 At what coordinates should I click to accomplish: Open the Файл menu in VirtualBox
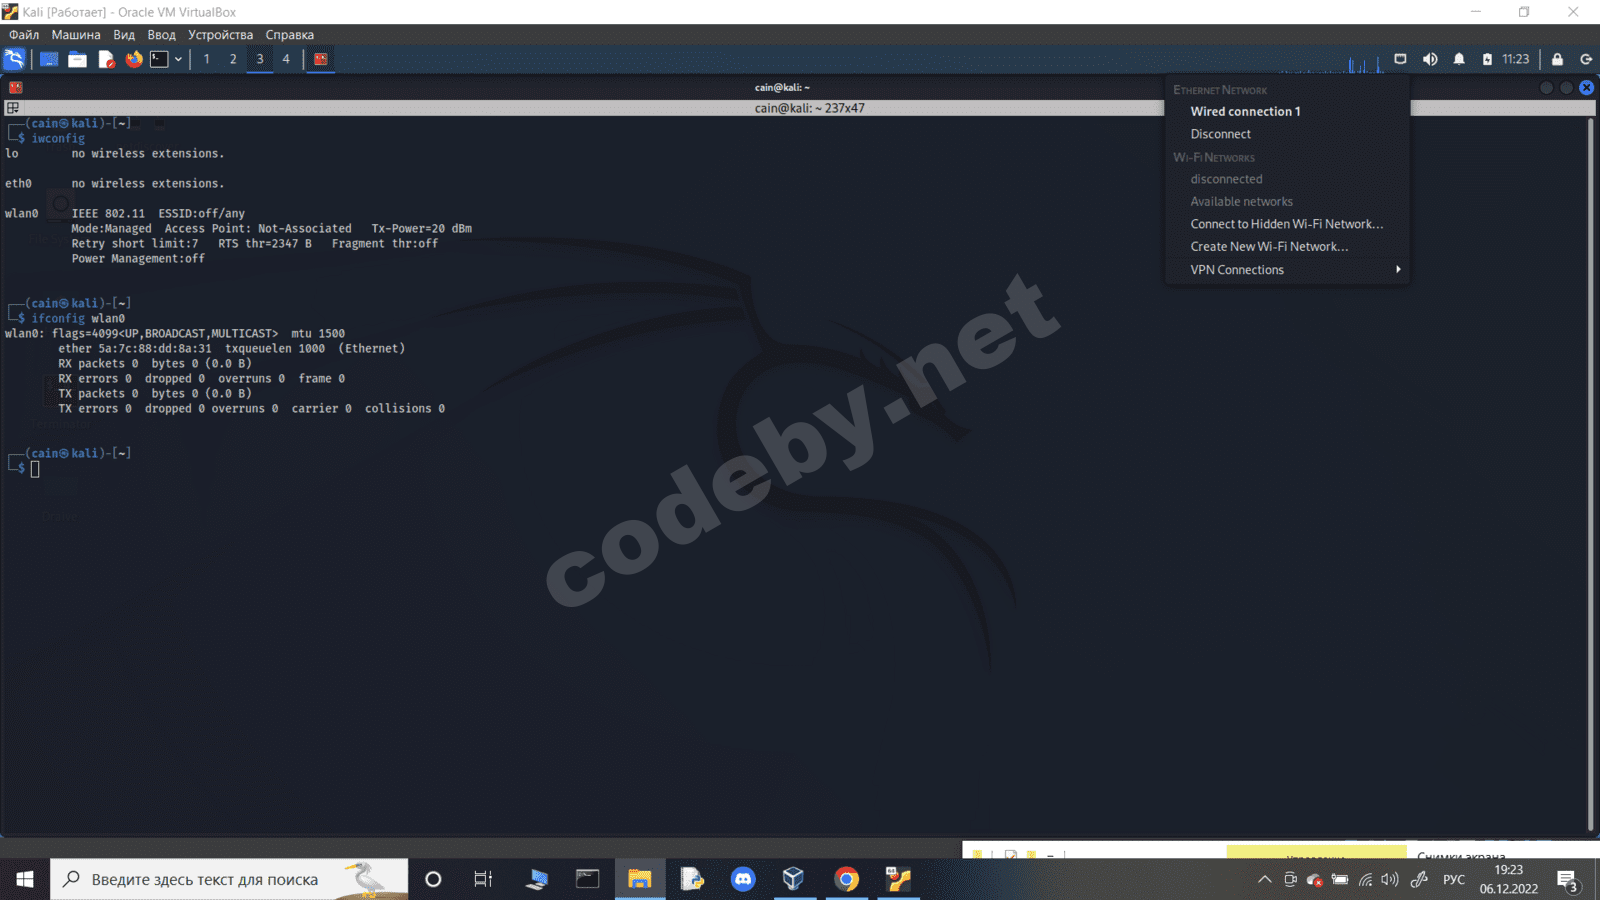click(x=24, y=35)
